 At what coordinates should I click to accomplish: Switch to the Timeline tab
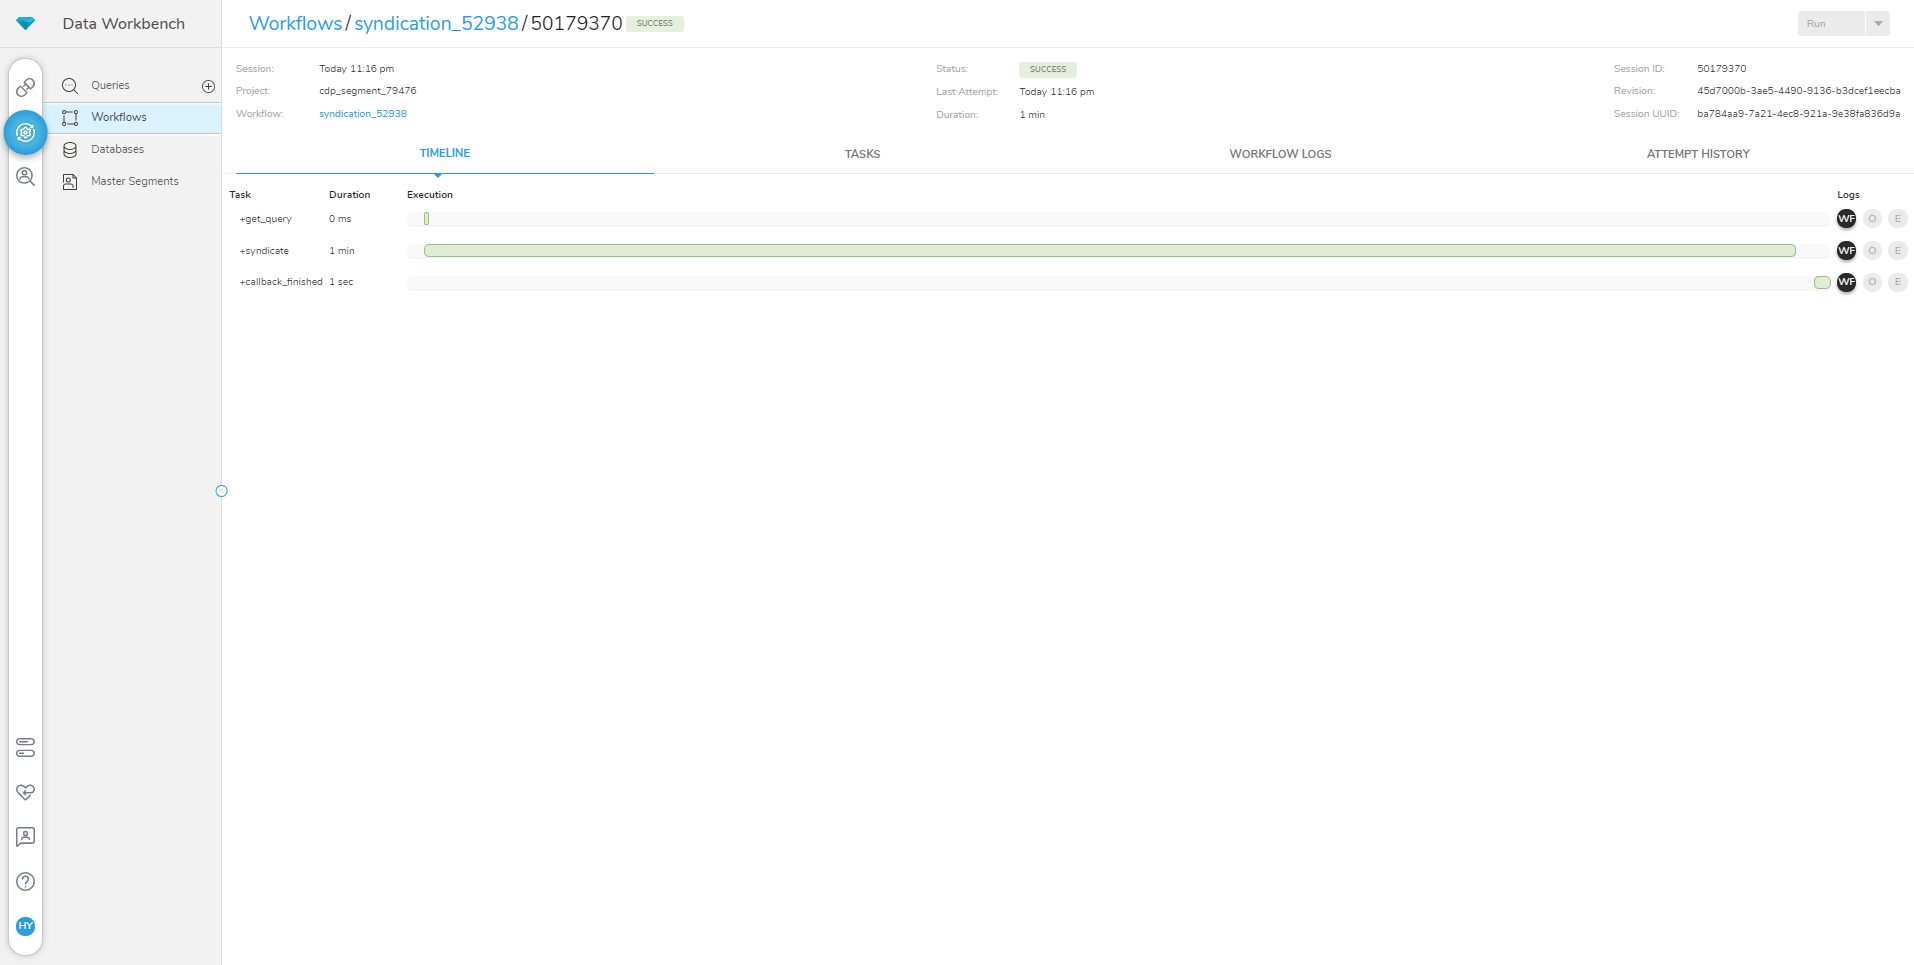(445, 153)
